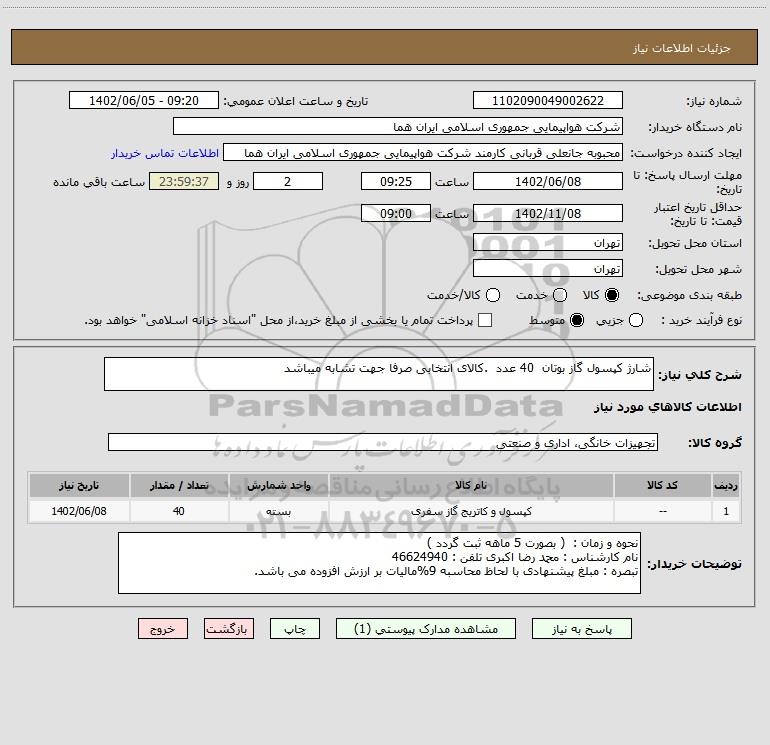Click the row number cell 1
The height and width of the screenshot is (745, 770).
click(726, 511)
